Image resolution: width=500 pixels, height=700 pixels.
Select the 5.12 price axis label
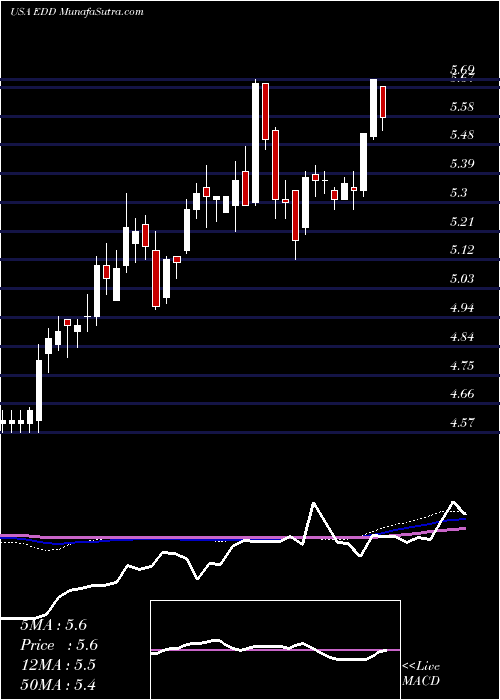pyautogui.click(x=462, y=250)
